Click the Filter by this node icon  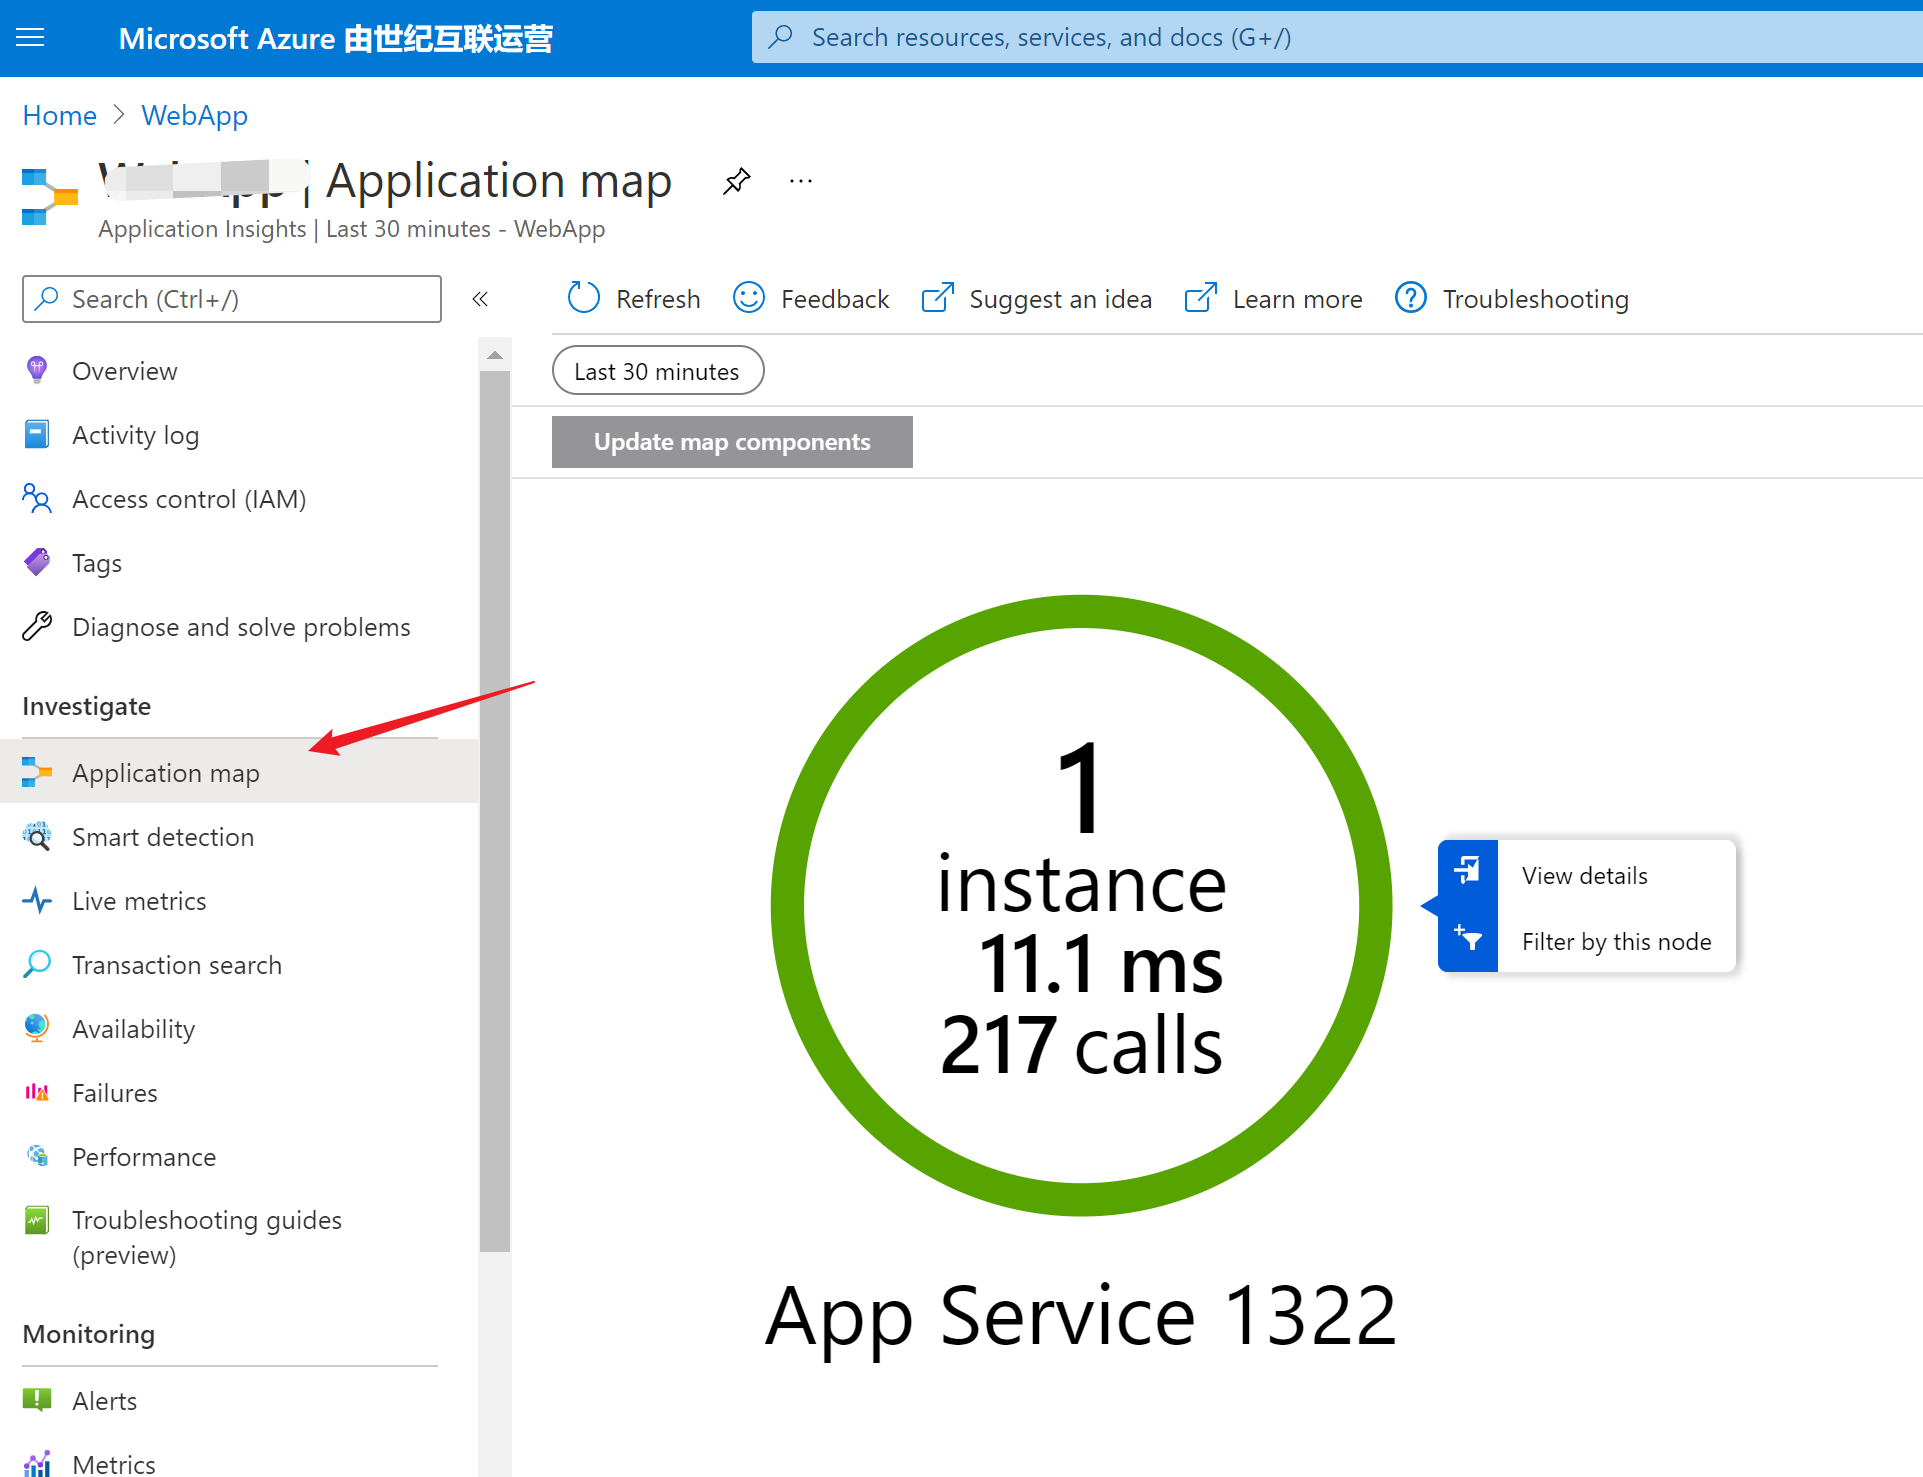coord(1467,939)
